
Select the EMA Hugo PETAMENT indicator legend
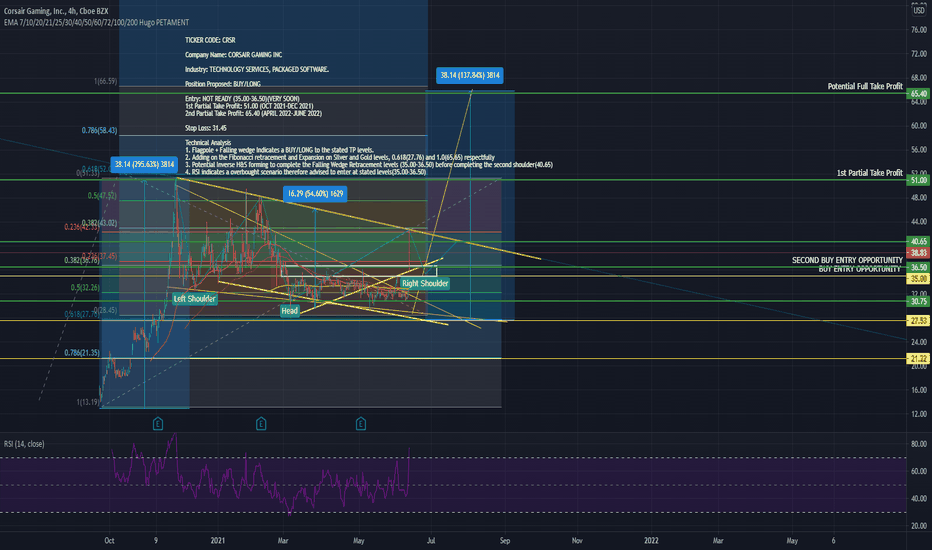tap(96, 23)
